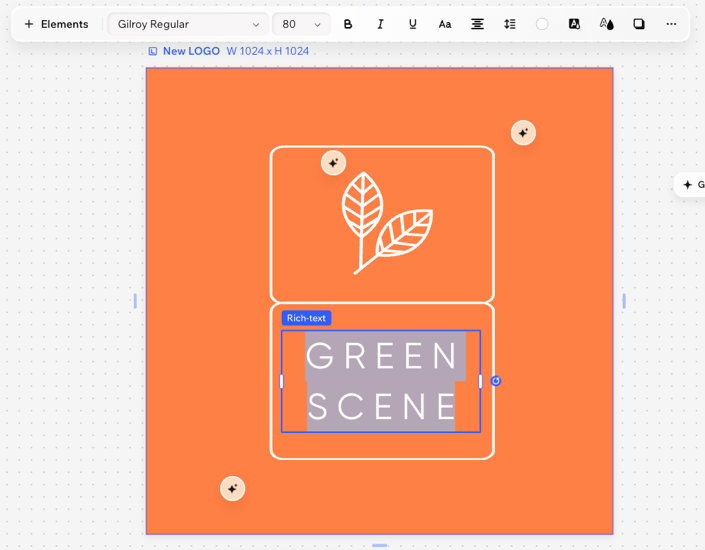The height and width of the screenshot is (550, 705).
Task: Click the circular handle right of text box
Action: point(496,381)
